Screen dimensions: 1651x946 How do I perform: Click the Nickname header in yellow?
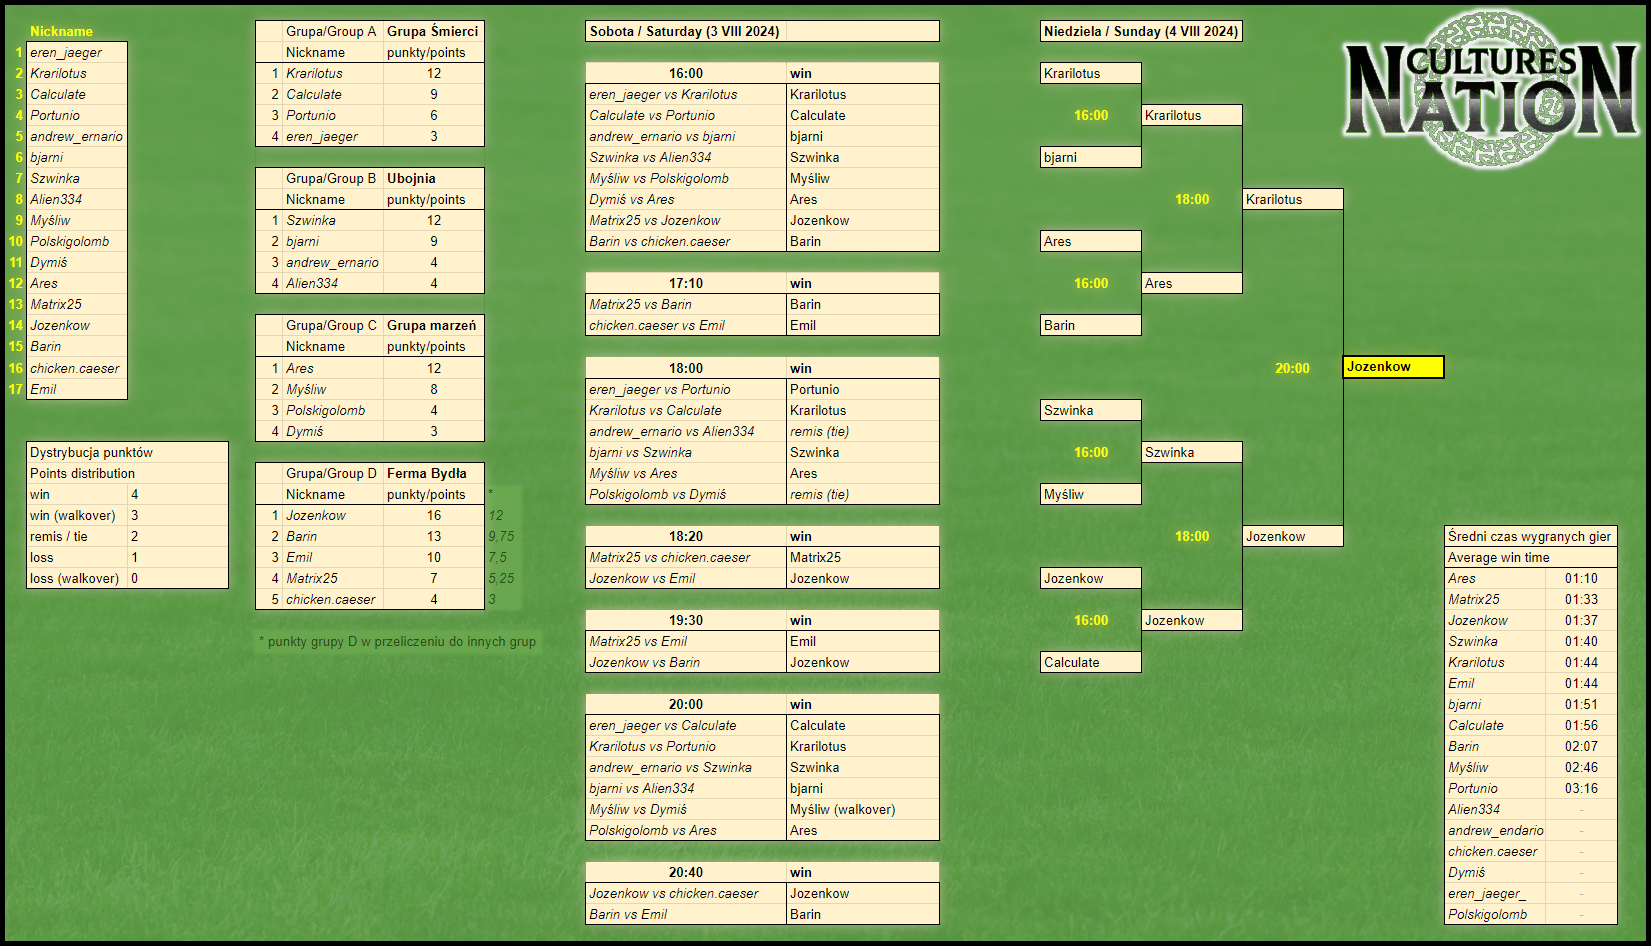(x=61, y=31)
